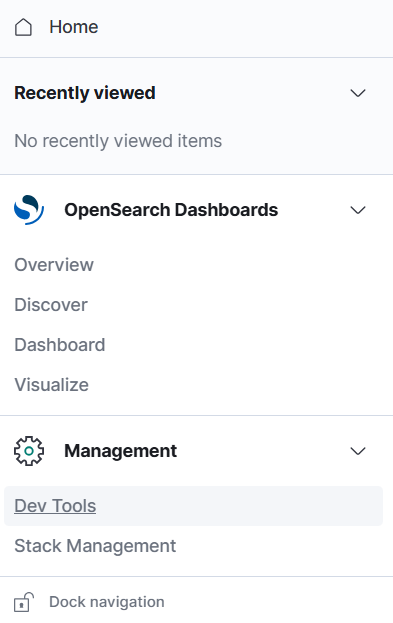Go to Discover
The height and width of the screenshot is (623, 393).
51,305
